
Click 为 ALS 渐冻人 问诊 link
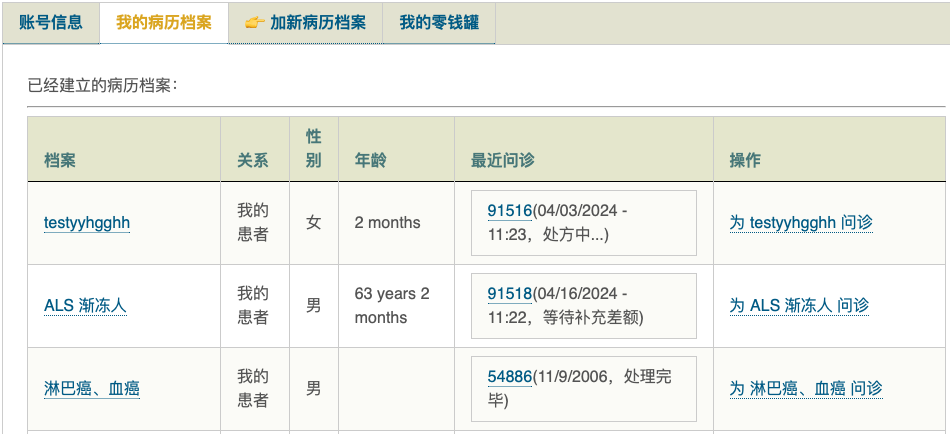(x=799, y=305)
